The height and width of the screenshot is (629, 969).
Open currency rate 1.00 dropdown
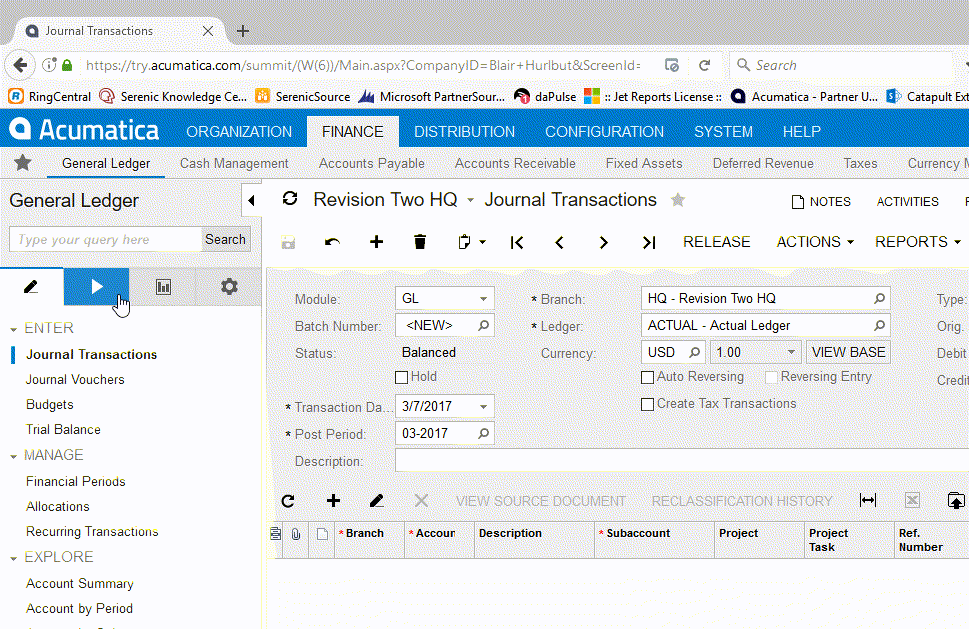point(791,352)
